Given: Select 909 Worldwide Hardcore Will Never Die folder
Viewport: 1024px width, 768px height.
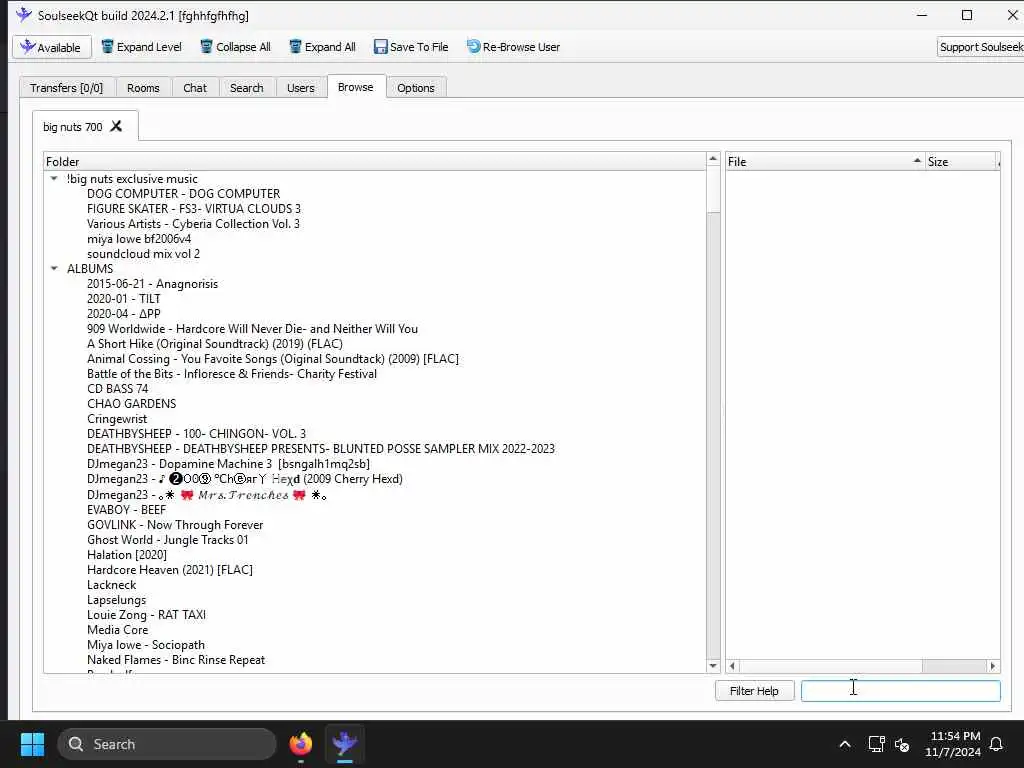Looking at the screenshot, I should click(x=253, y=329).
